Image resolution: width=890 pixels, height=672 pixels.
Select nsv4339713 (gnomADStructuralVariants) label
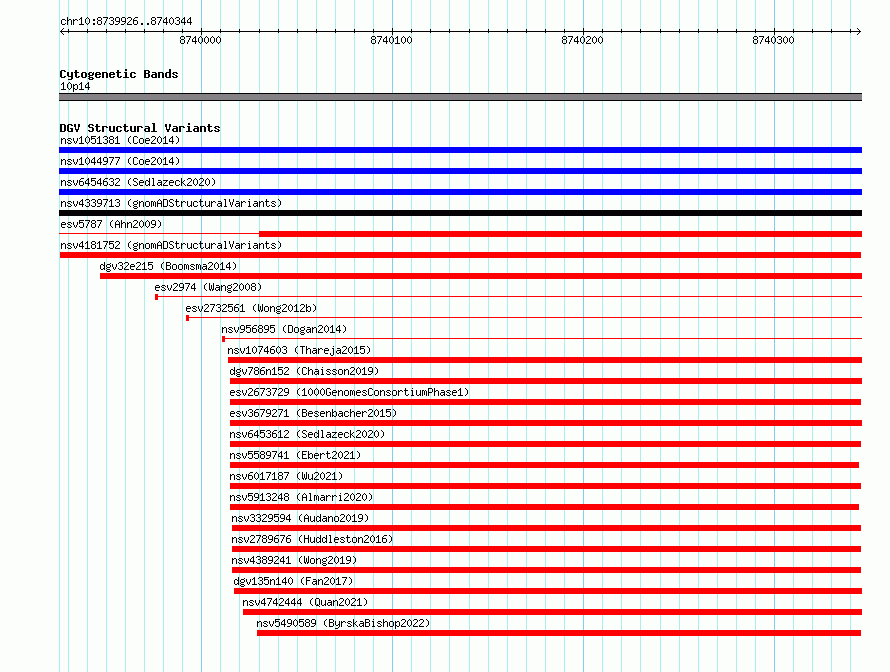tap(171, 203)
